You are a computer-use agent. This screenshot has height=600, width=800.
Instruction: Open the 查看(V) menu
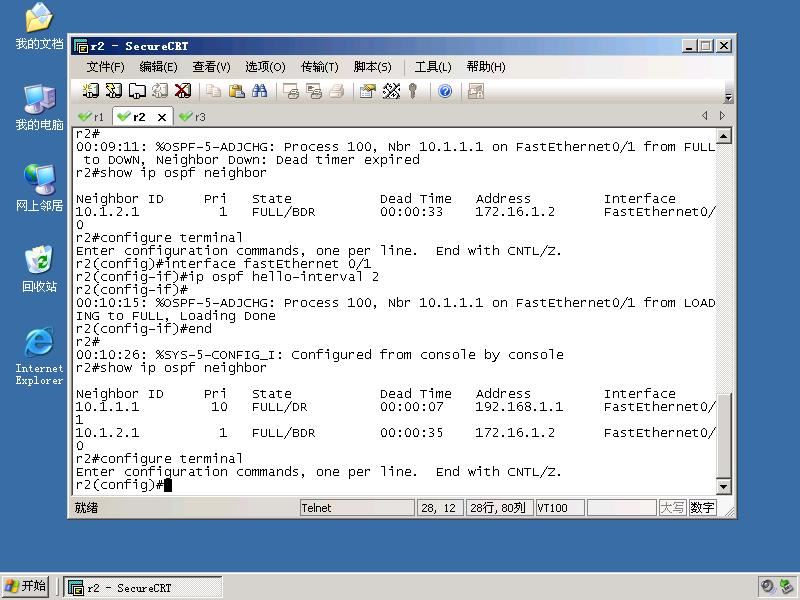click(x=211, y=67)
